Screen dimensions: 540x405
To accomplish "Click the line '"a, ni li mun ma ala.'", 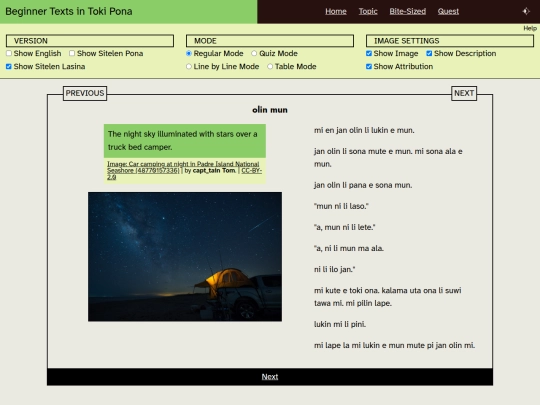I will pyautogui.click(x=349, y=248).
